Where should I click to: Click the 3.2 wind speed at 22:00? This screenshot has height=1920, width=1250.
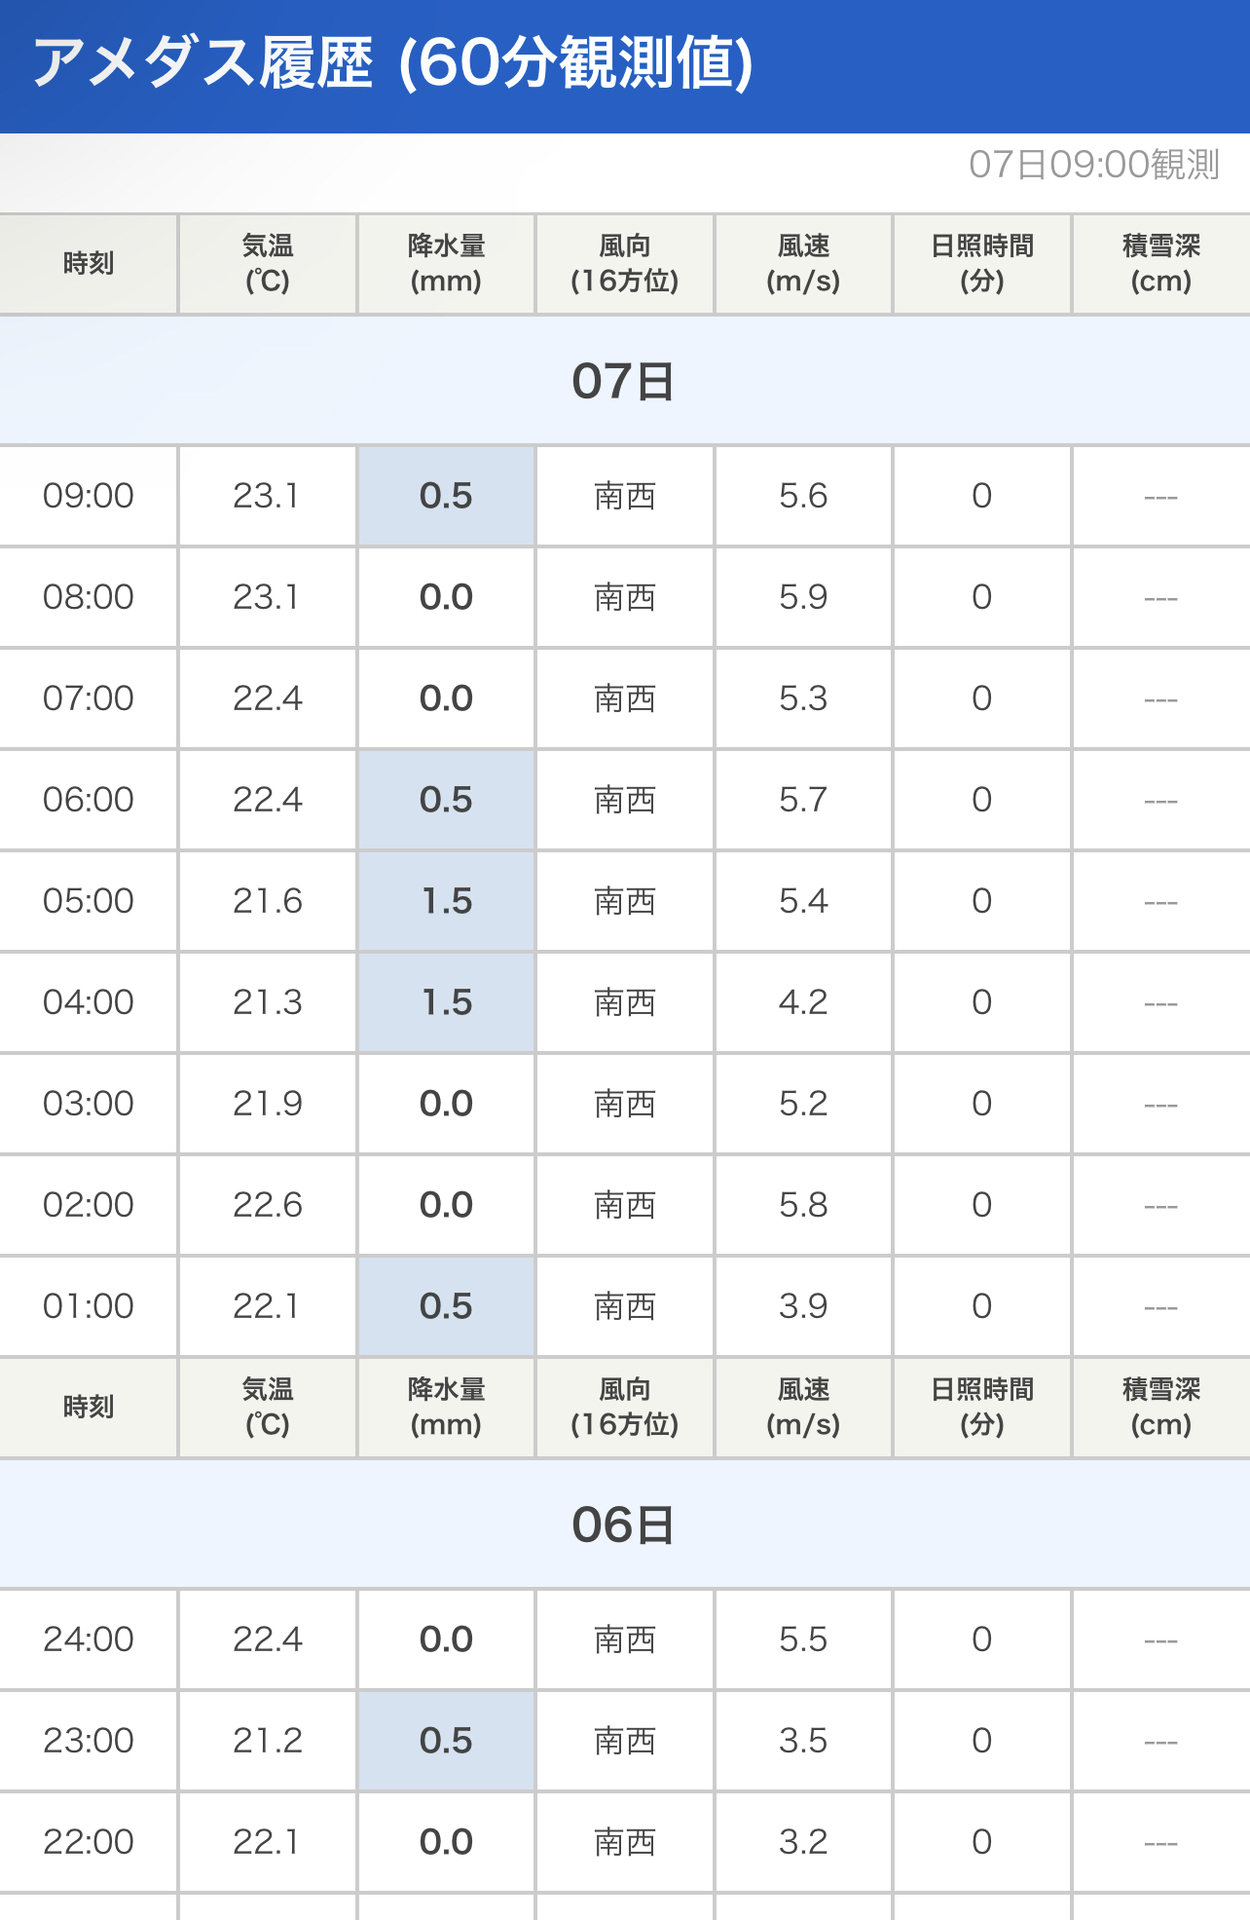coord(804,1842)
